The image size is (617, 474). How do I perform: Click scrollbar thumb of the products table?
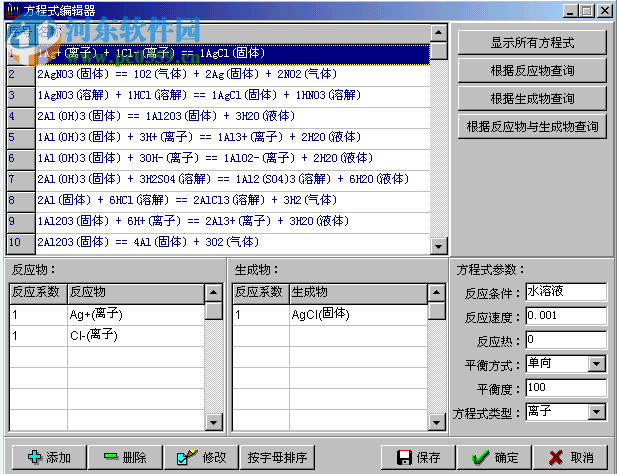(x=436, y=310)
